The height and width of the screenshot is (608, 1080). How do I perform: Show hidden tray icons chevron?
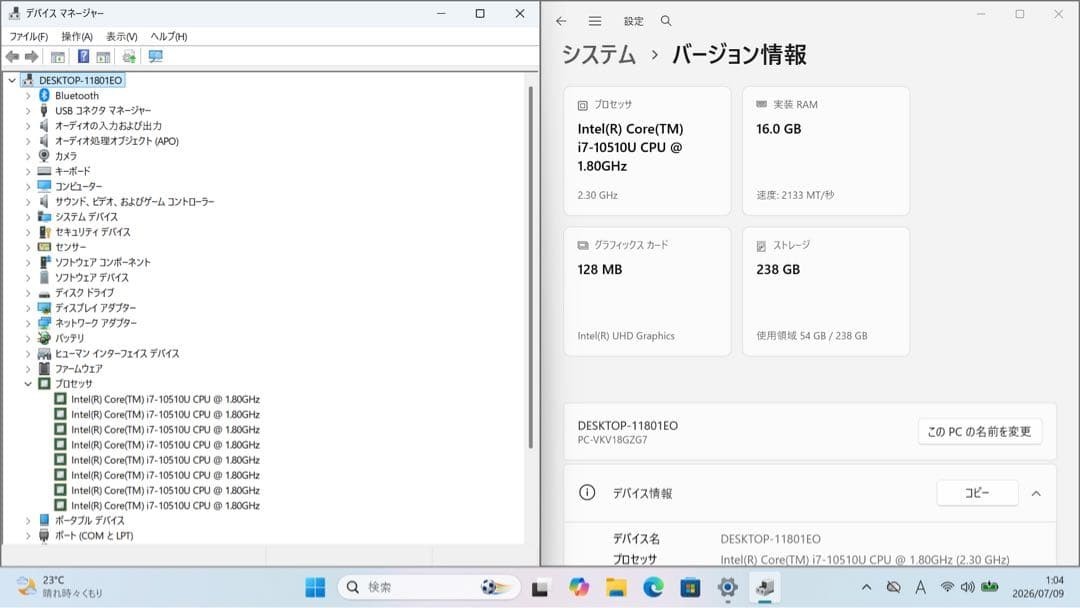point(866,587)
